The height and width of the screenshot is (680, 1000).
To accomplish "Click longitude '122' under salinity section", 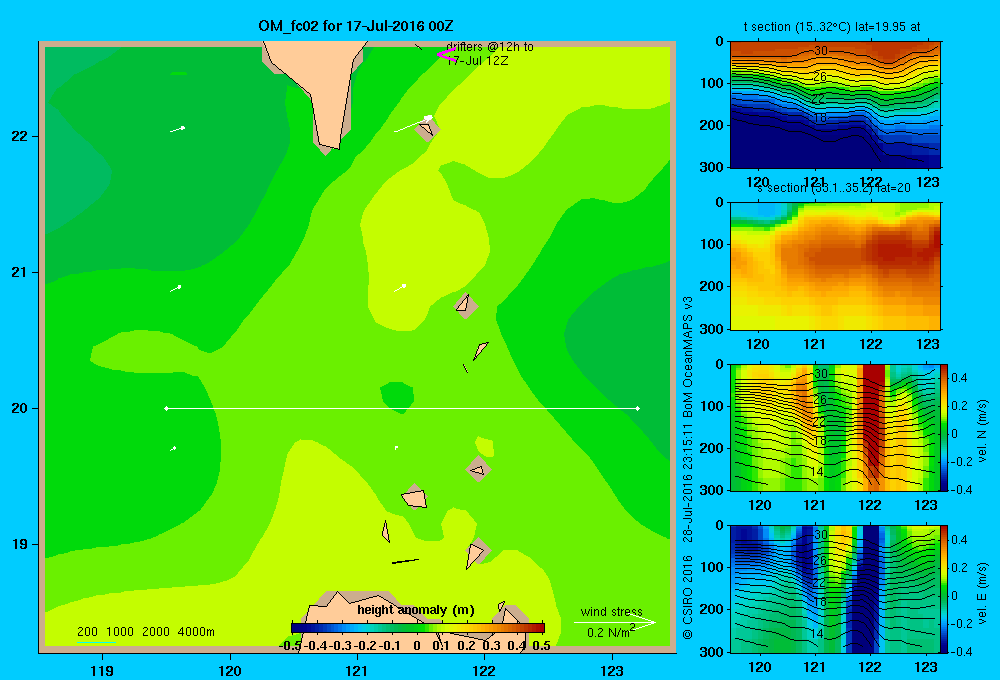I will (x=871, y=344).
